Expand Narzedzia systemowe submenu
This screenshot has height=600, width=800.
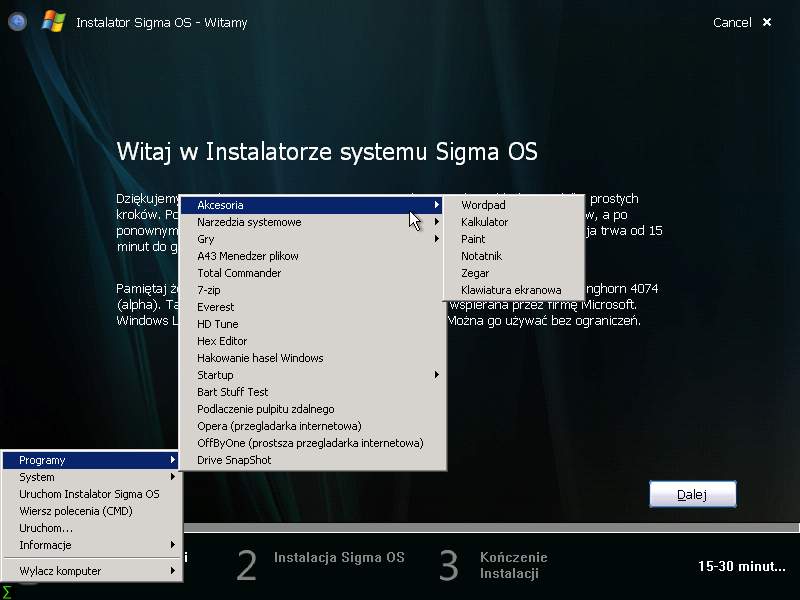tap(312, 222)
